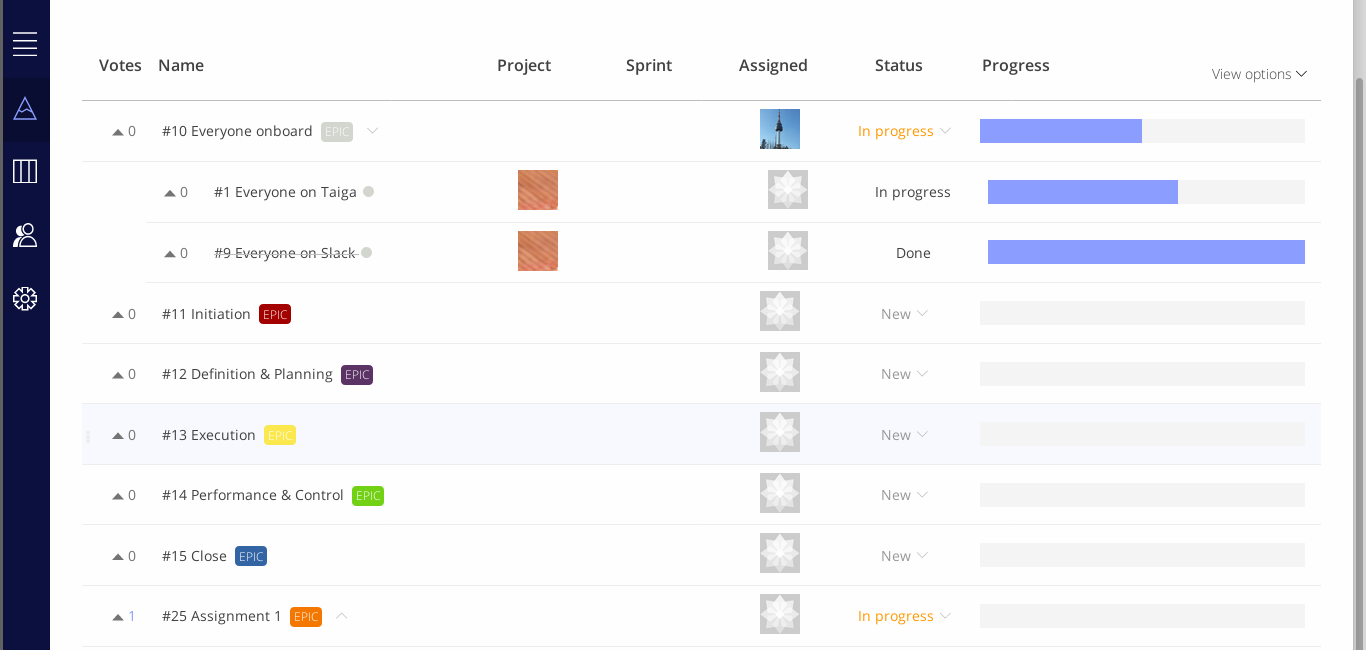Upvote epic #10 Everyone onboard

click(x=118, y=132)
